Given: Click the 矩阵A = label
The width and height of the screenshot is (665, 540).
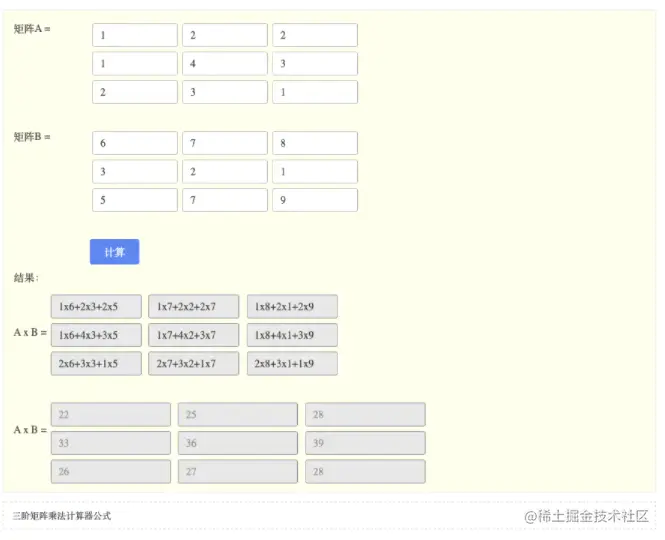Looking at the screenshot, I should [32, 29].
